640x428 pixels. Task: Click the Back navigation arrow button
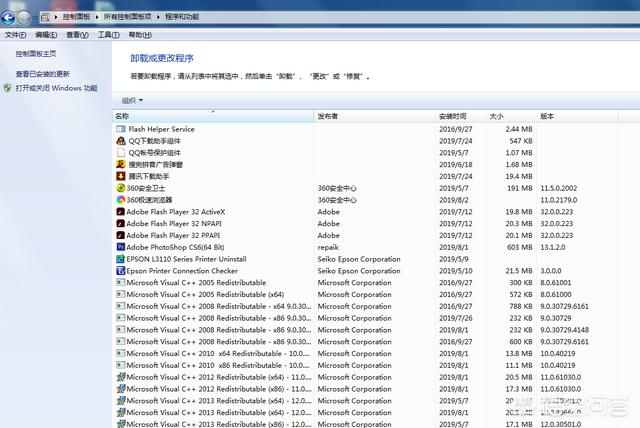click(8, 17)
